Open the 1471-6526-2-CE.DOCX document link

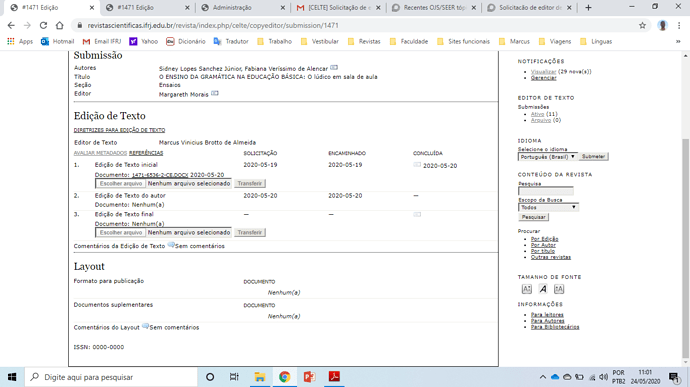(160, 175)
